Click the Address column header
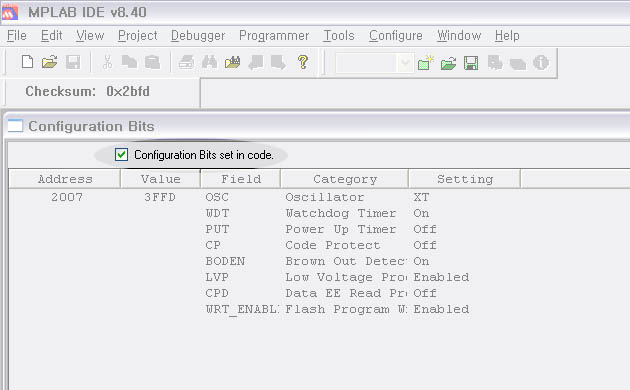Viewport: 630px width, 390px height. [65, 179]
